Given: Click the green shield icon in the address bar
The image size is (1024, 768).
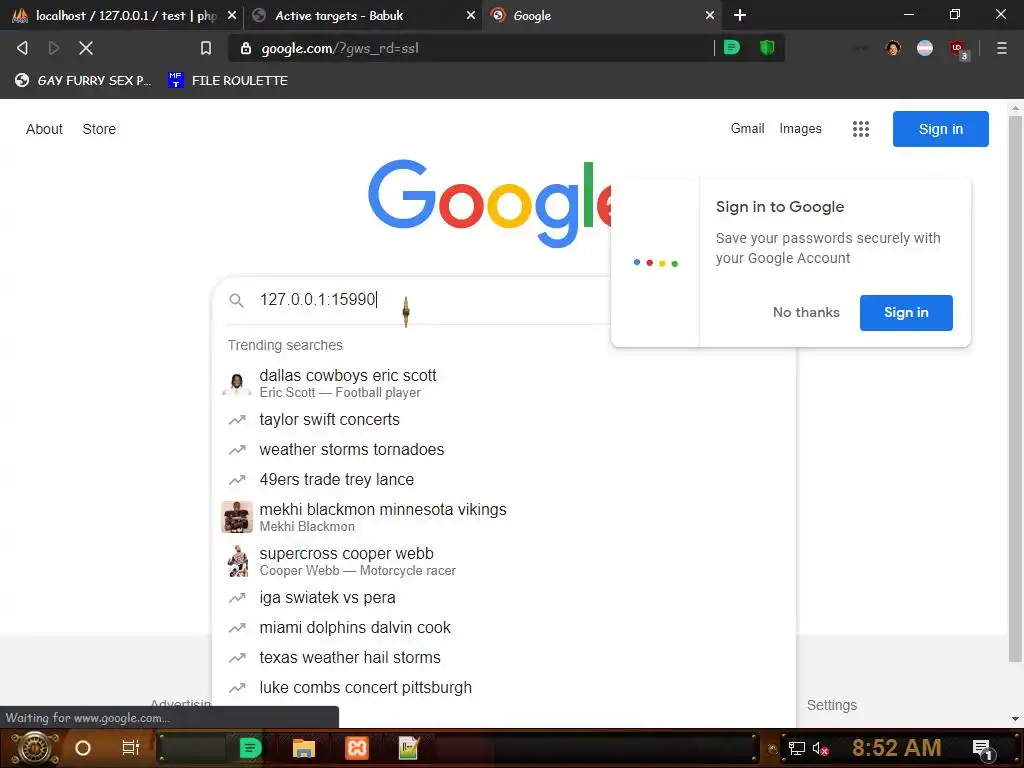Looking at the screenshot, I should [x=767, y=48].
